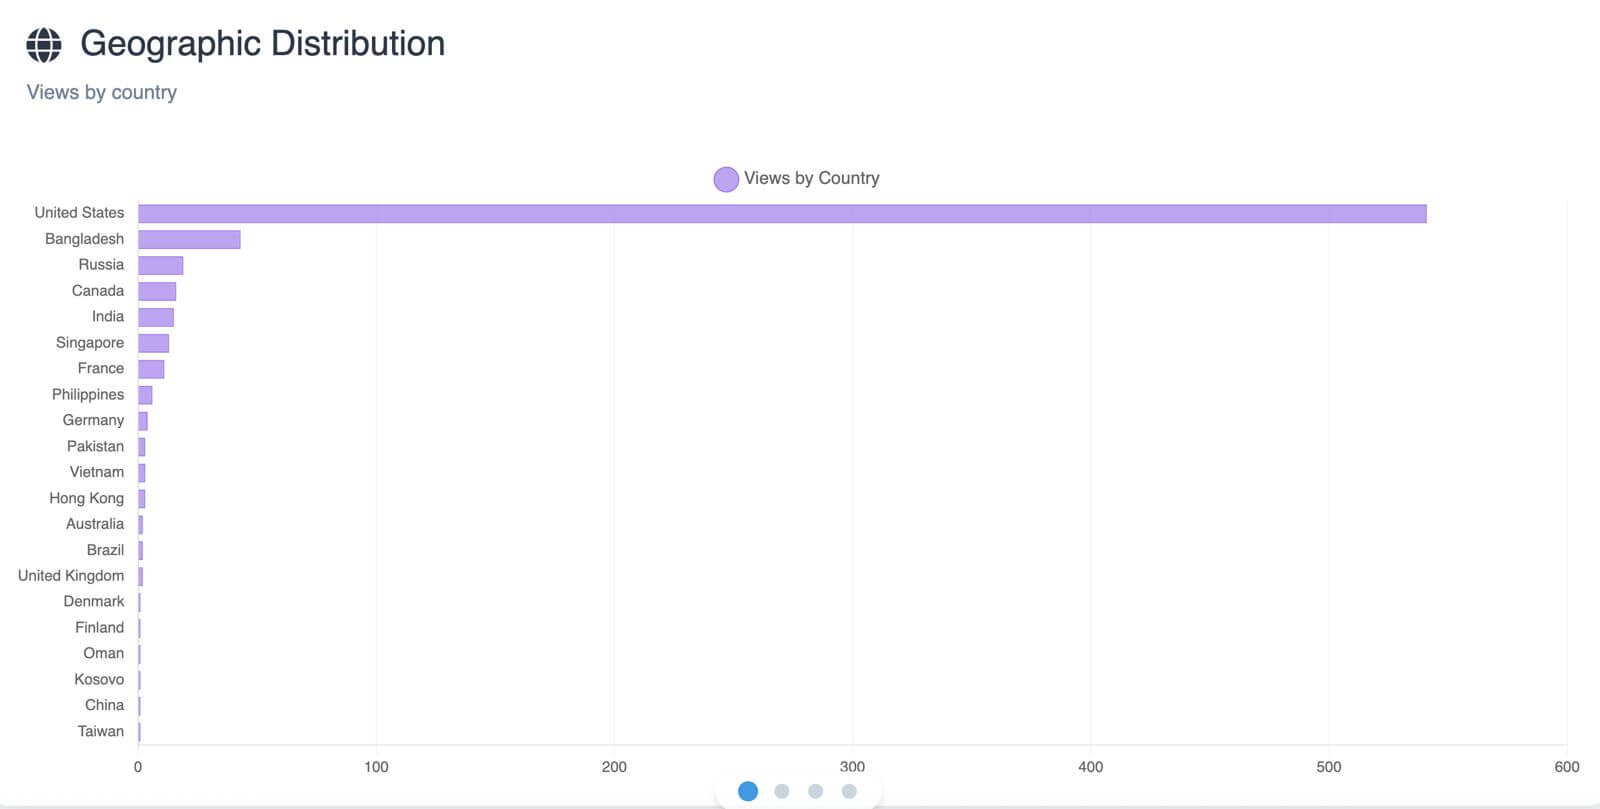This screenshot has height=809, width=1600.
Task: Click the Geographic Distribution heading
Action: [x=262, y=44]
